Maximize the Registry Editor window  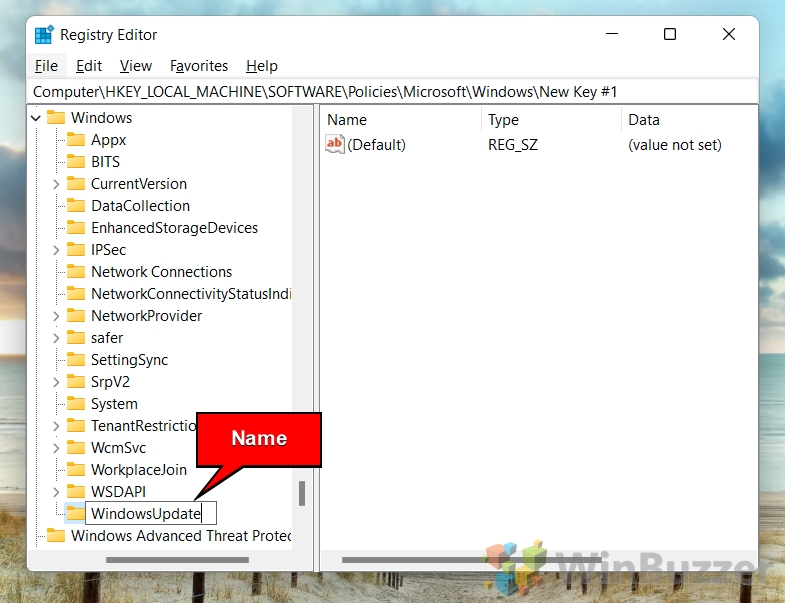click(x=670, y=34)
